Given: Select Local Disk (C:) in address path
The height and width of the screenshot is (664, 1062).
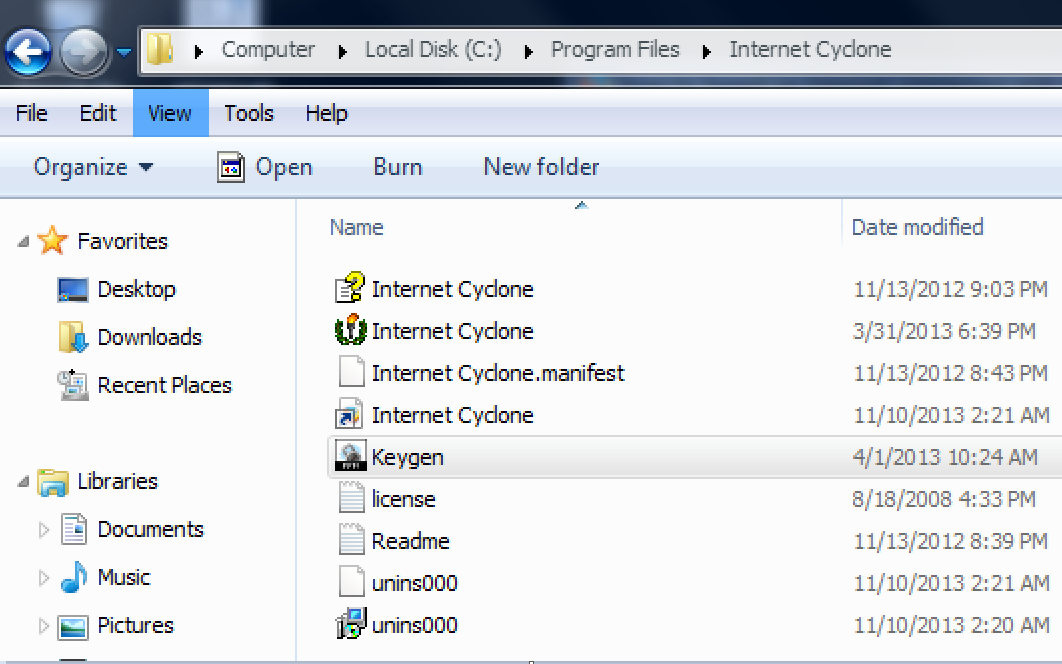Looking at the screenshot, I should (433, 49).
